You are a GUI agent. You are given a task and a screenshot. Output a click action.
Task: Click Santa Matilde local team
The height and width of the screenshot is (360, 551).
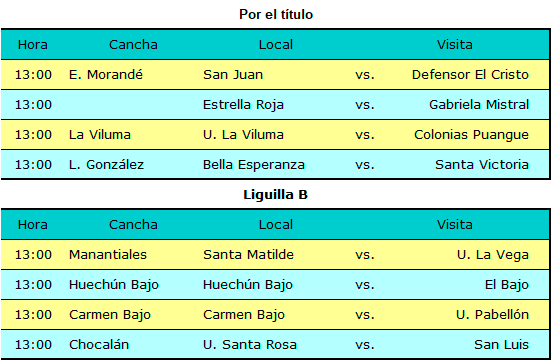coord(248,255)
